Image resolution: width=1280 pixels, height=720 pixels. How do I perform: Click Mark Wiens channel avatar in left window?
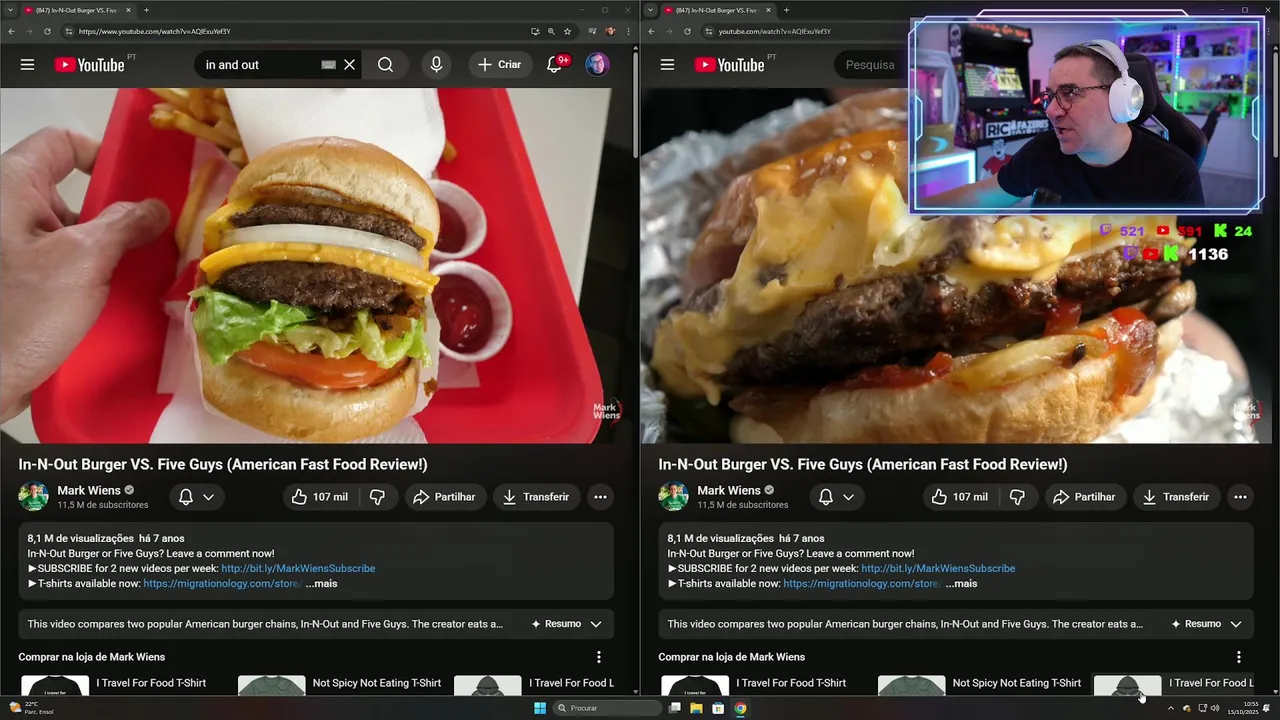click(33, 497)
